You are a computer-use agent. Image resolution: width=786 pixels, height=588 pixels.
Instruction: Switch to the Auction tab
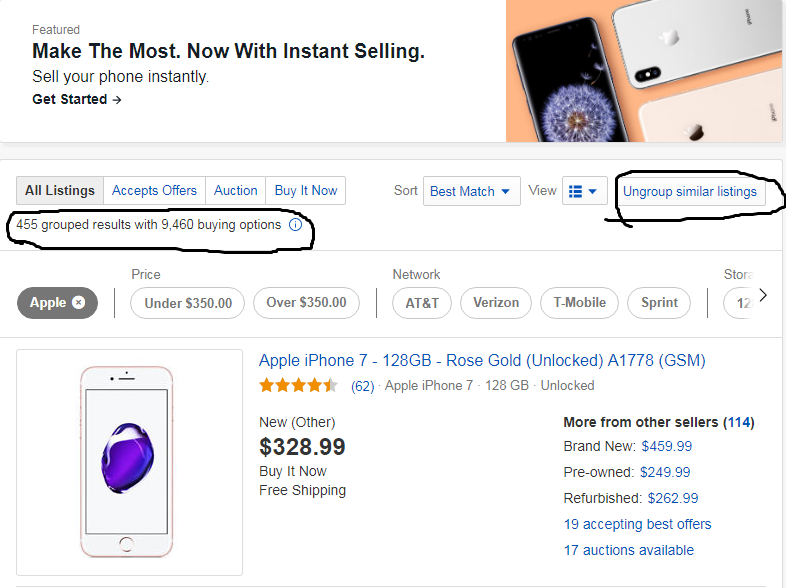[236, 191]
